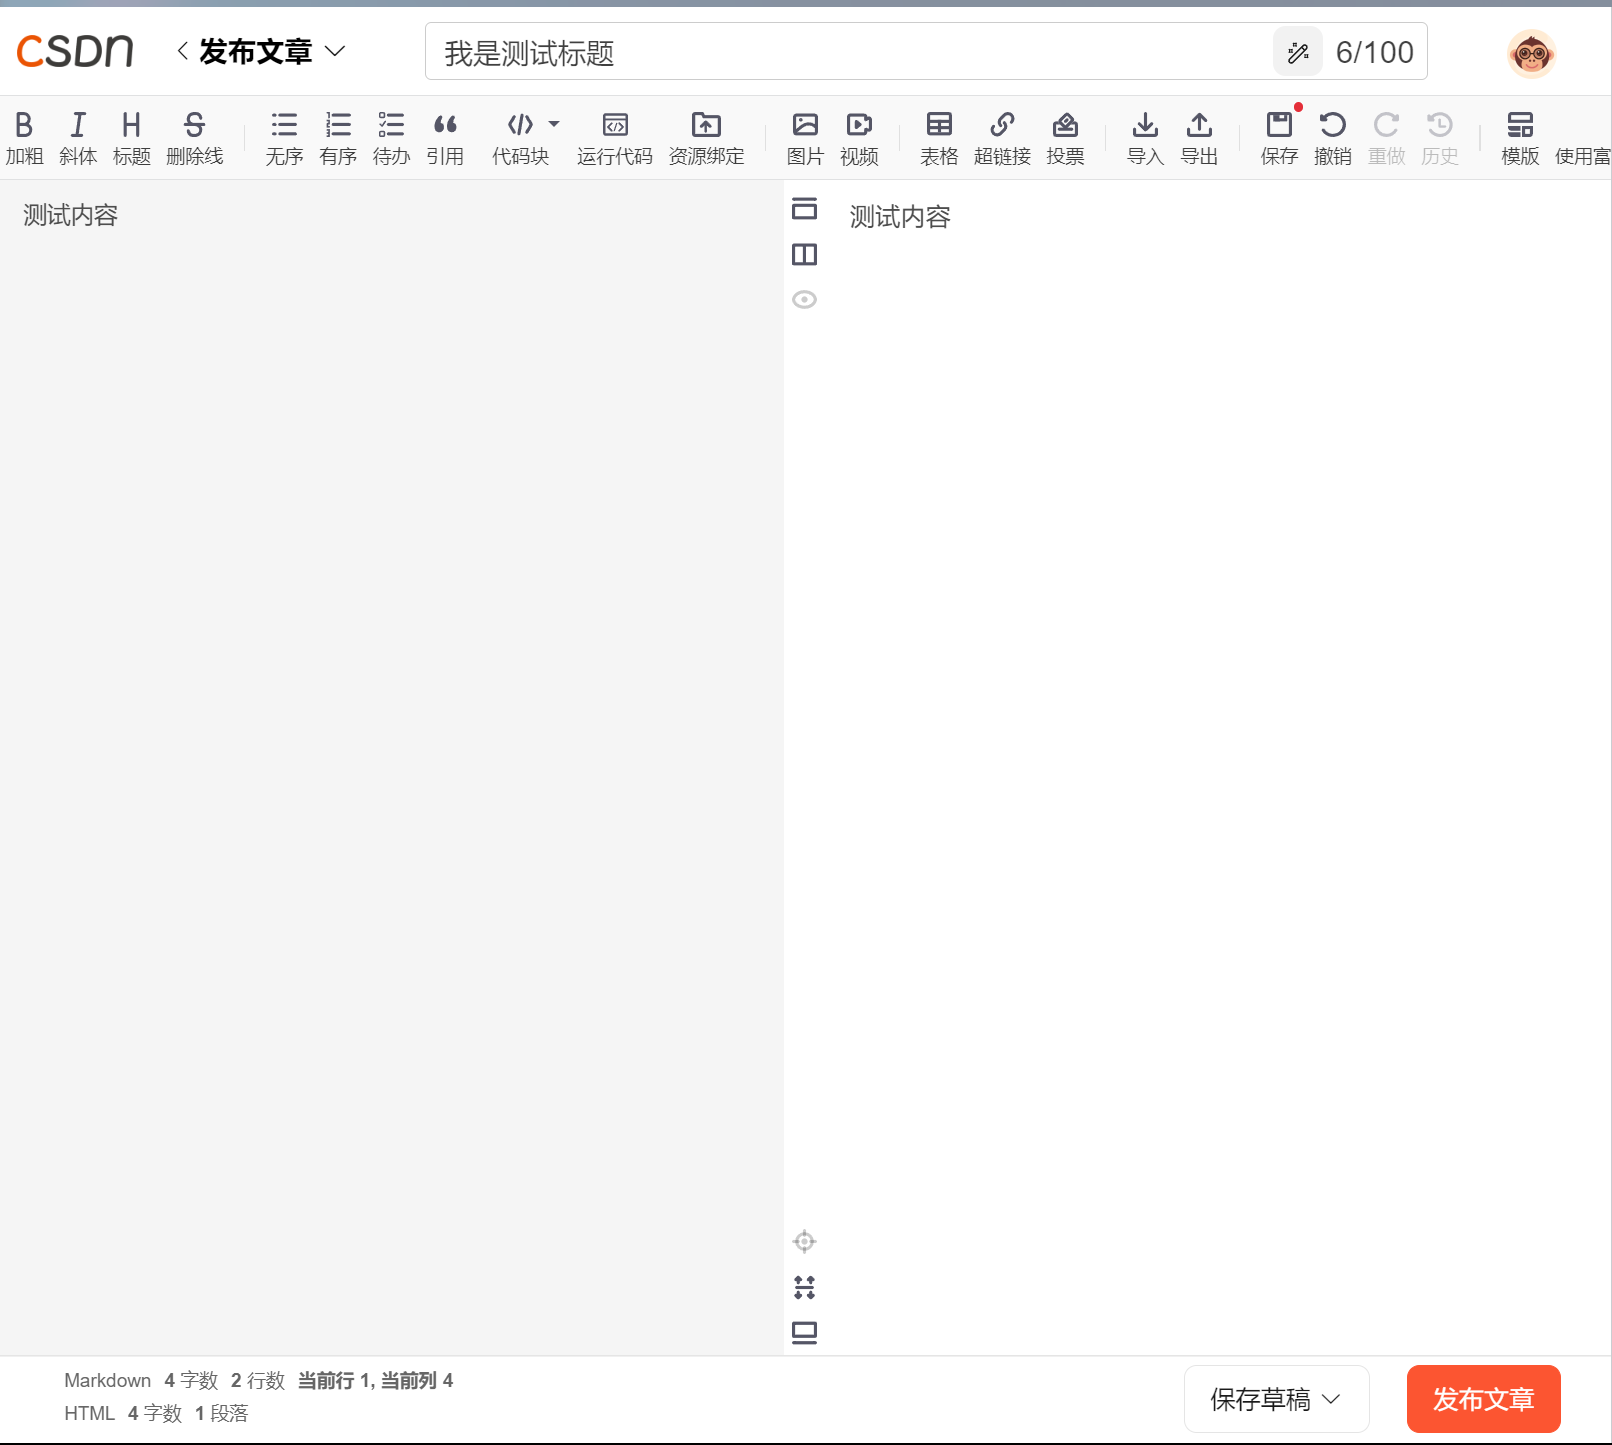The height and width of the screenshot is (1445, 1612).
Task: Expand the 发布文章 title dropdown
Action: pyautogui.click(x=337, y=51)
